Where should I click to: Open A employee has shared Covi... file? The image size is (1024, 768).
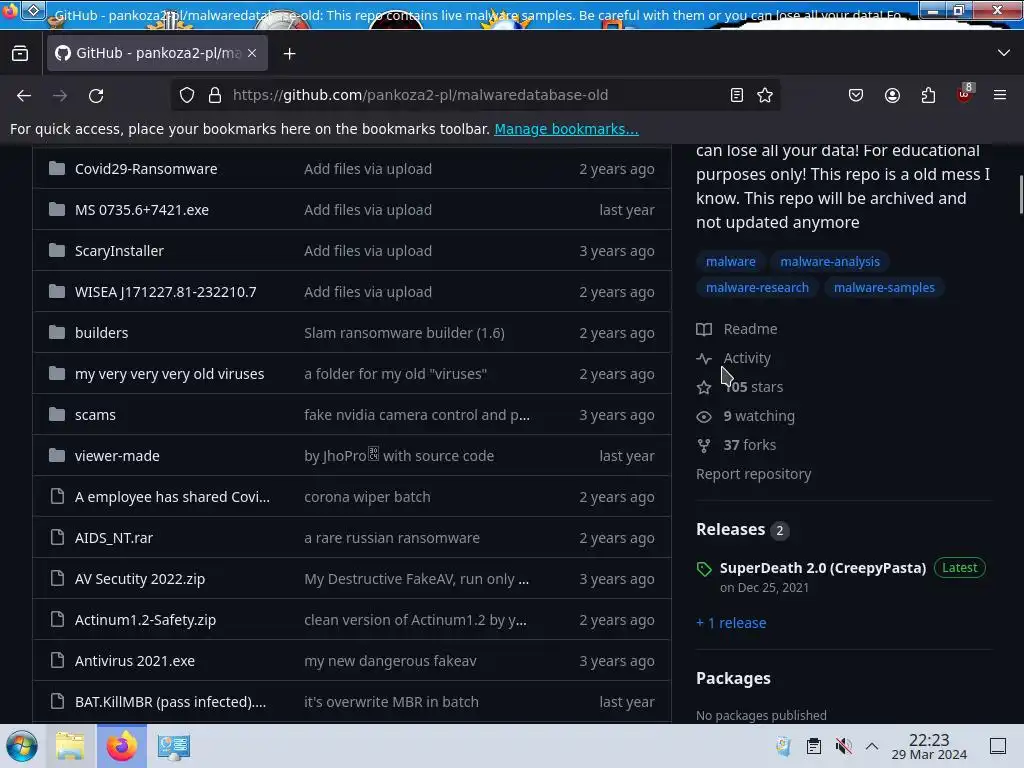pos(172,497)
